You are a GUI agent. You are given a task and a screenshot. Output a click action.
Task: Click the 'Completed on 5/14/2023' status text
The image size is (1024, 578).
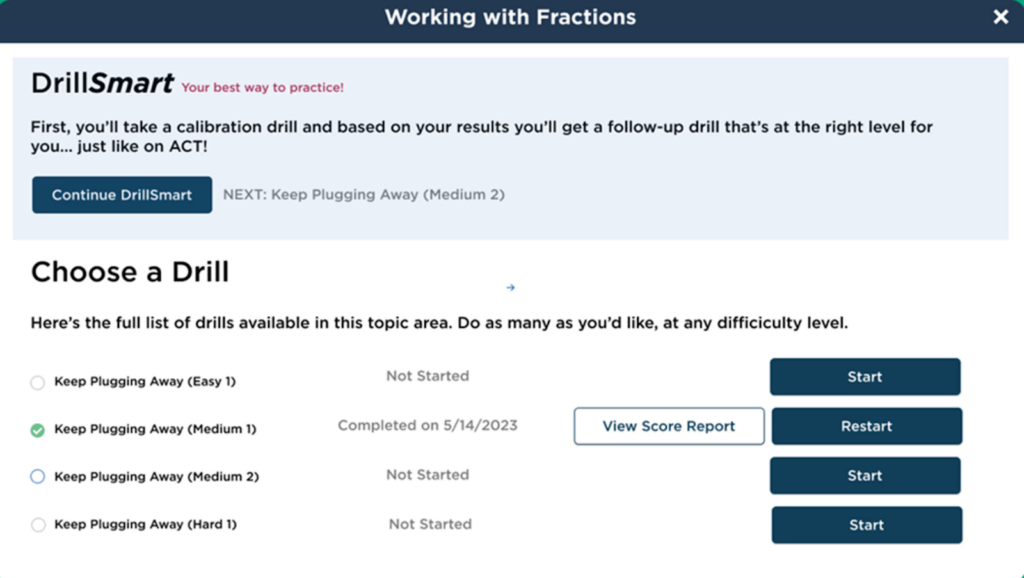[428, 425]
